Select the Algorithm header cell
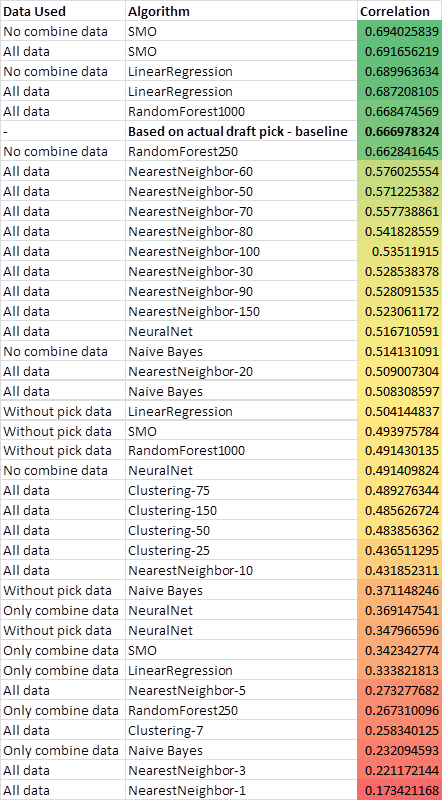Viewport: 443px width, 801px height. coord(241,11)
